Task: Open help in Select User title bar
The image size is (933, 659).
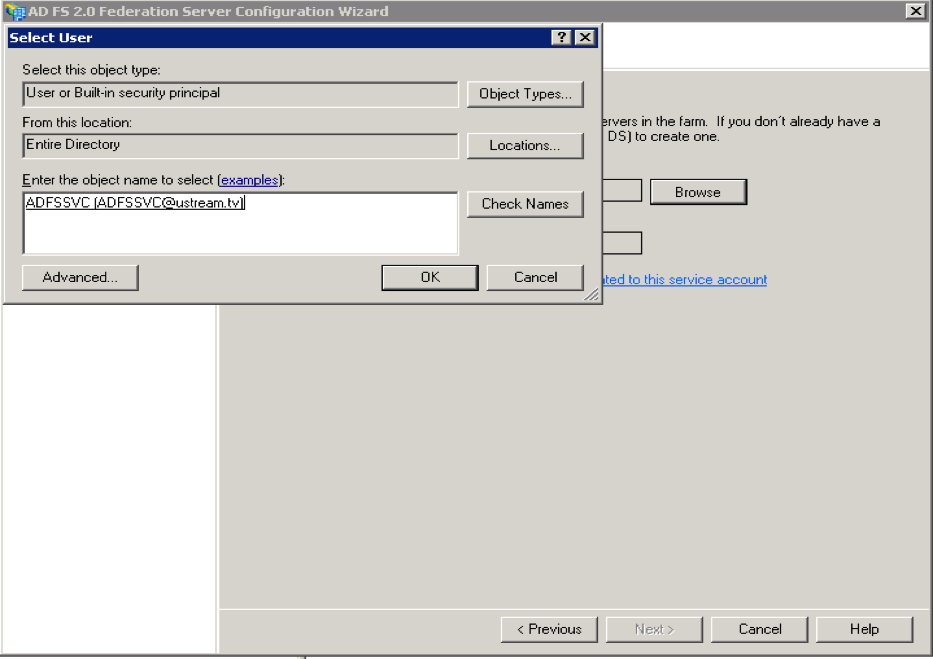Action: pyautogui.click(x=561, y=37)
